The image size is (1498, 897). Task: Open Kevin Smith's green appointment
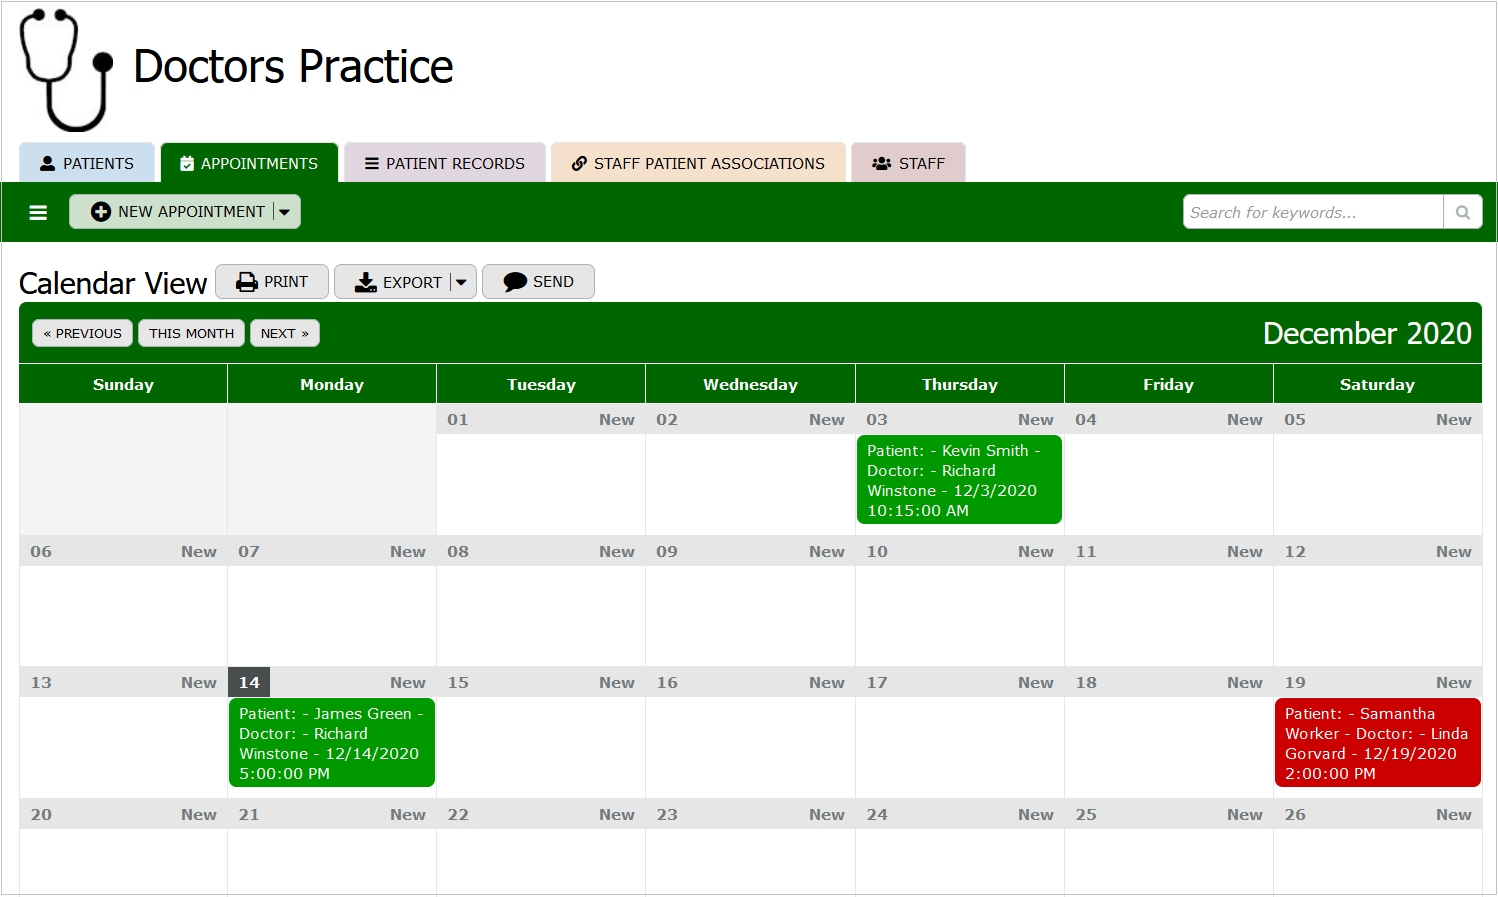pos(958,480)
